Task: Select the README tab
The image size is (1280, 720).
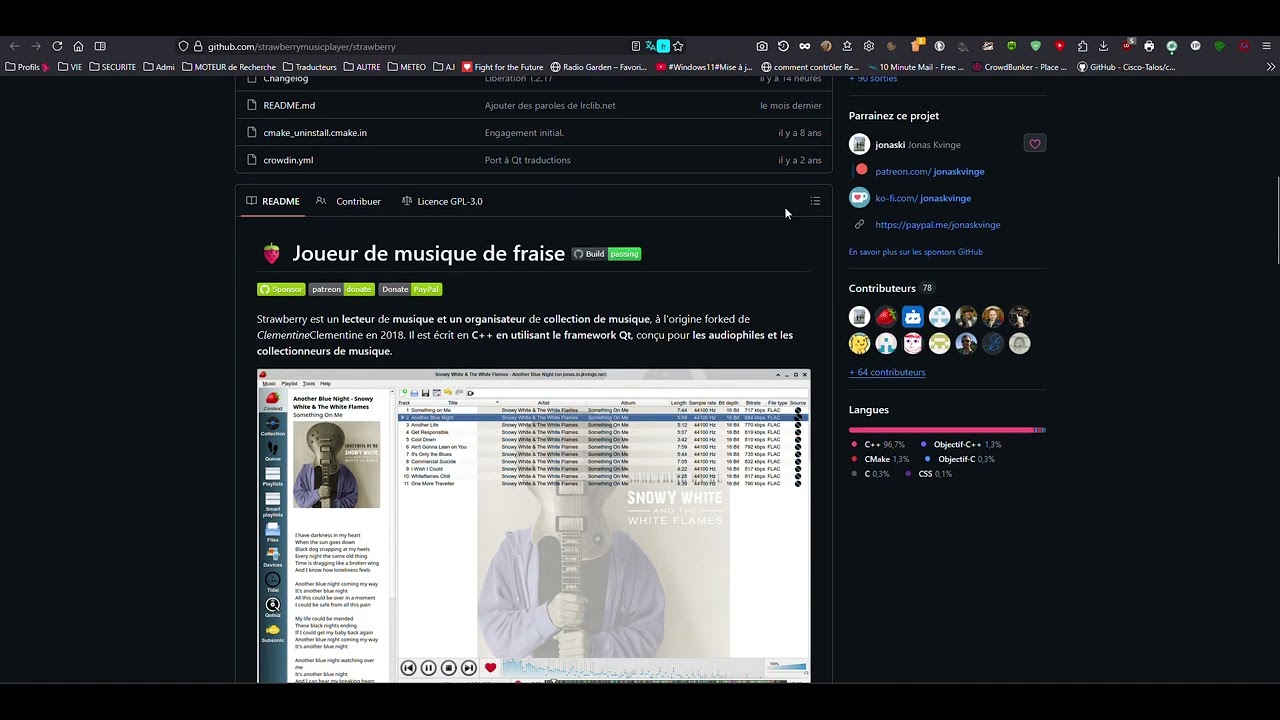Action: [x=273, y=201]
